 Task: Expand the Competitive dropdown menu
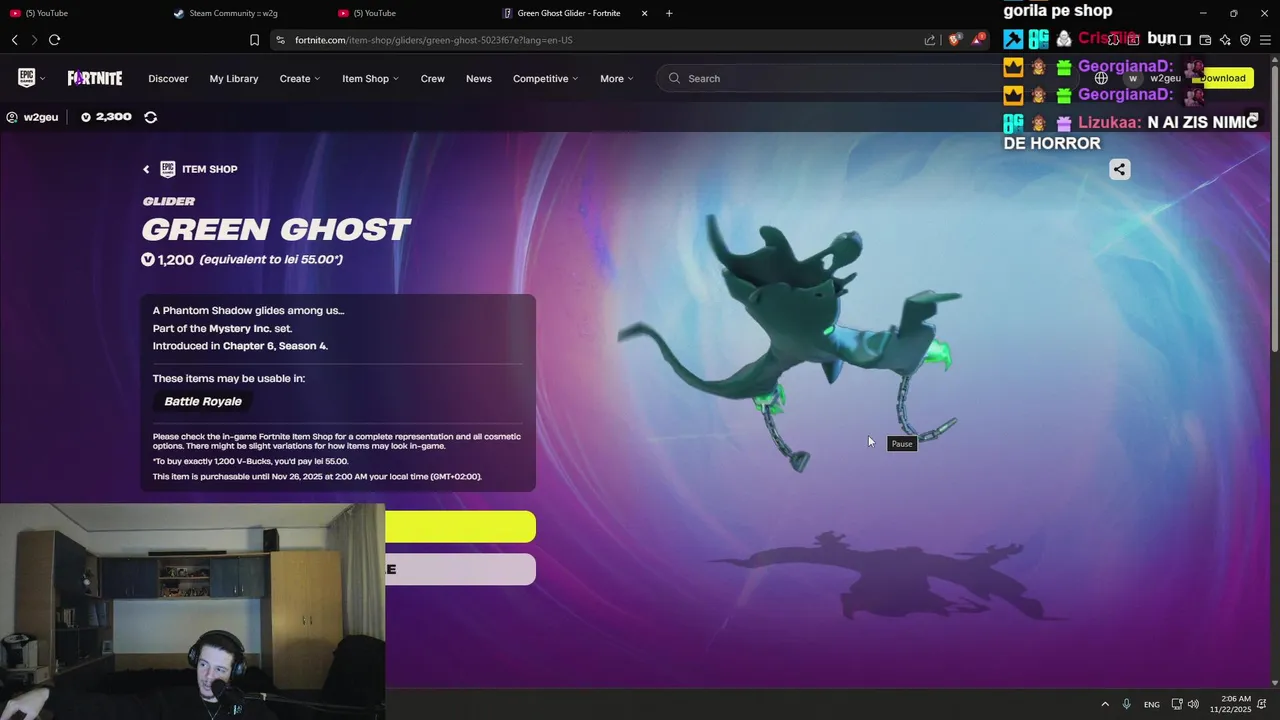click(x=545, y=78)
